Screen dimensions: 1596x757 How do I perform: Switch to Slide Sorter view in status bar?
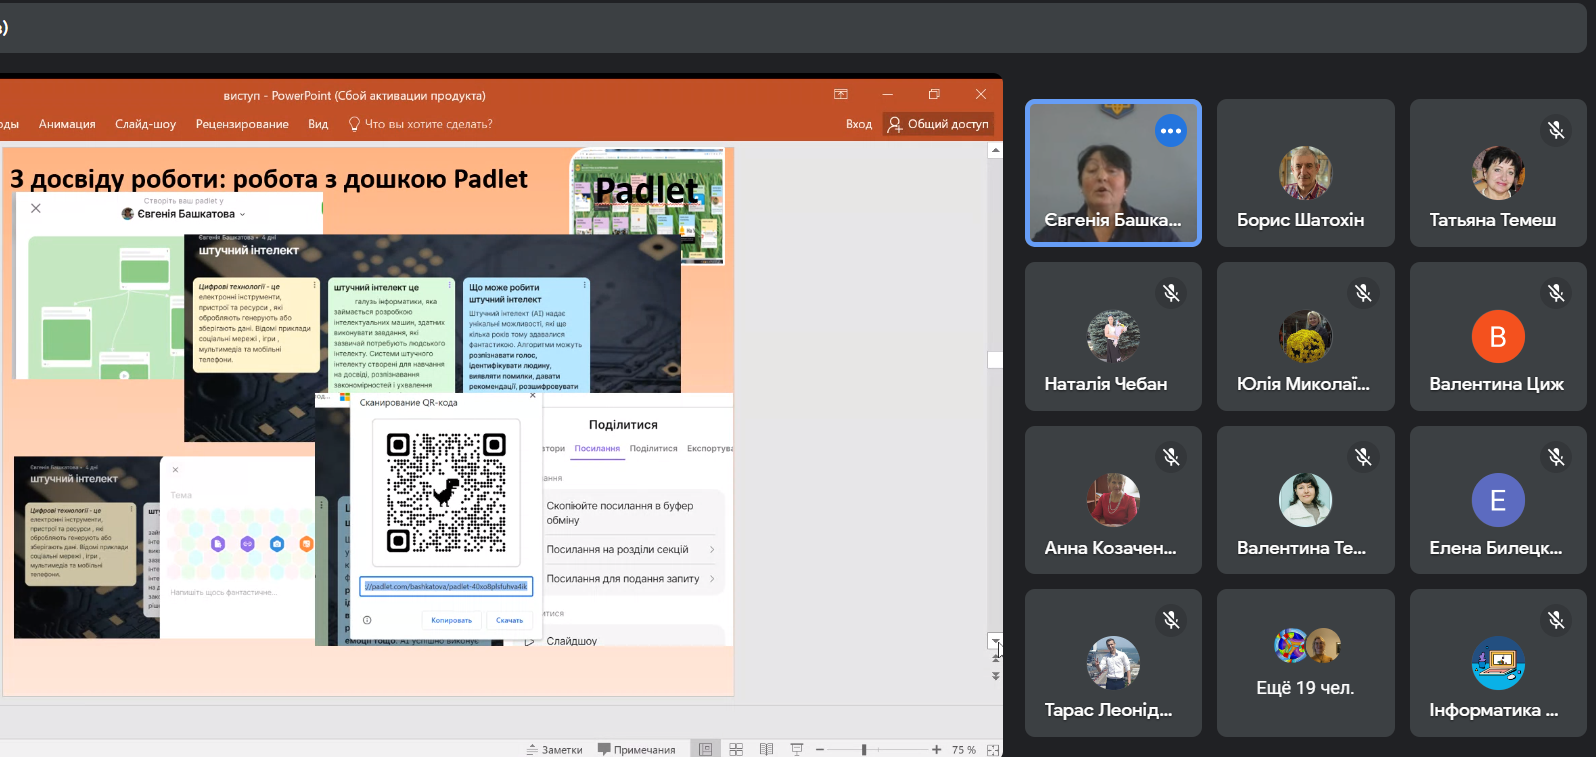[736, 749]
